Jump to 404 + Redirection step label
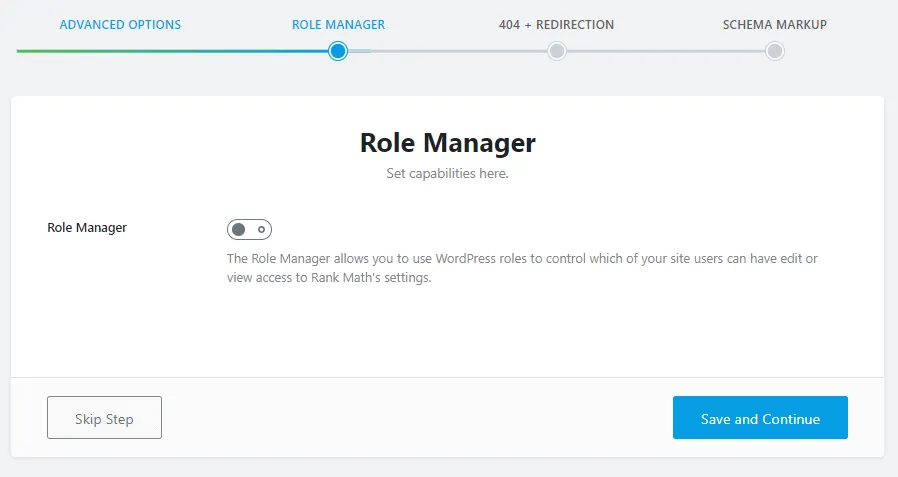The height and width of the screenshot is (477, 898). (x=556, y=24)
